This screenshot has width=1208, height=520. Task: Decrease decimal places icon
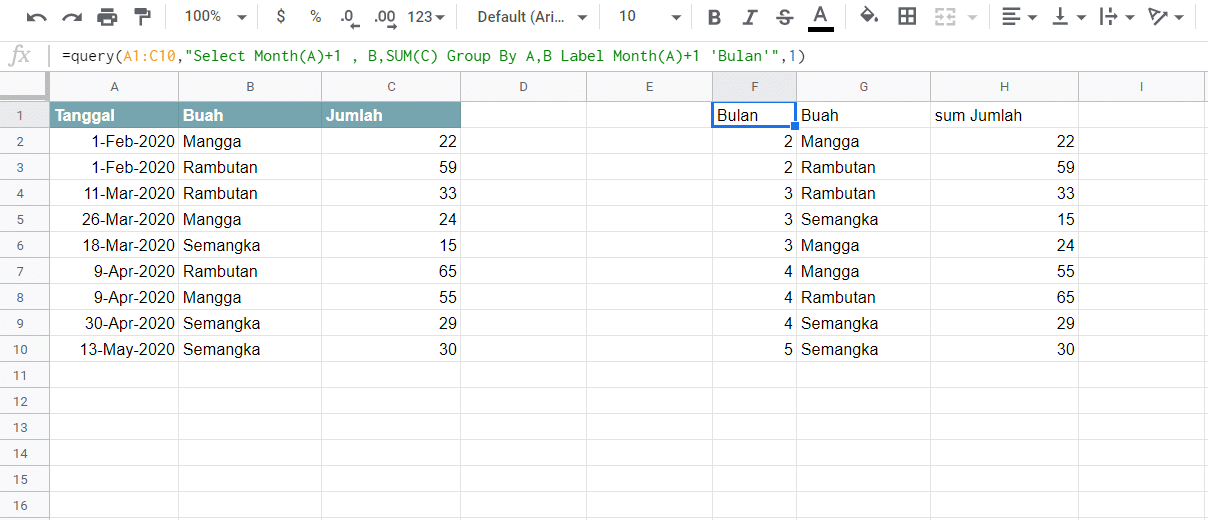tap(349, 17)
